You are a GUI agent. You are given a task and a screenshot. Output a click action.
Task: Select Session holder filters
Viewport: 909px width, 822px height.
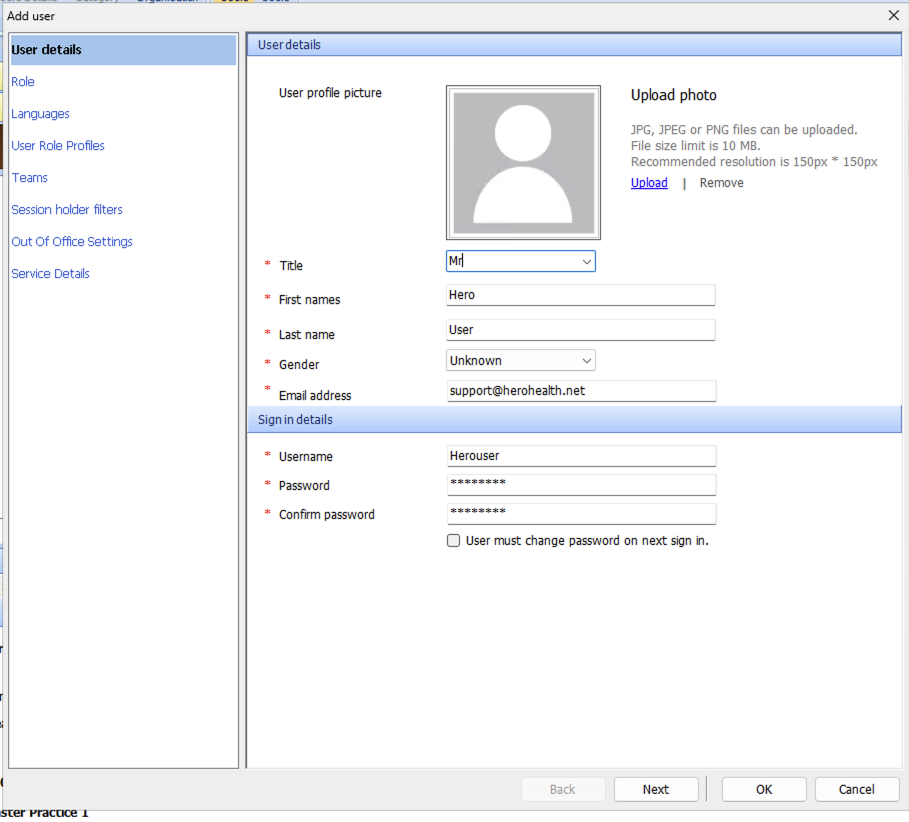[x=67, y=210]
